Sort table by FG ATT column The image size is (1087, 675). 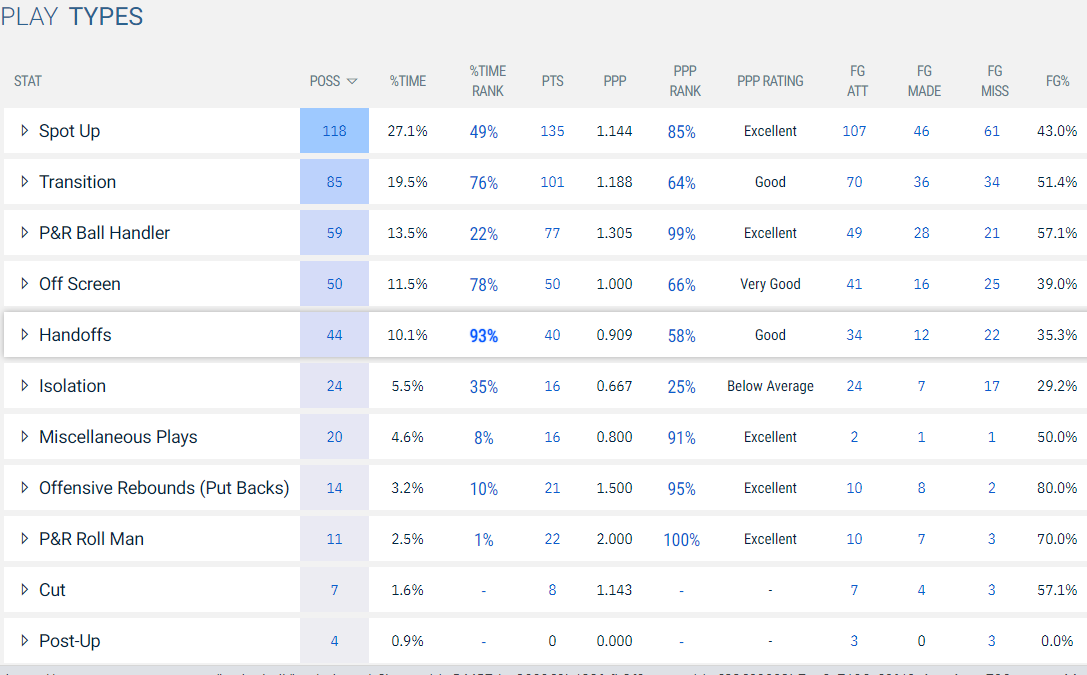(858, 81)
